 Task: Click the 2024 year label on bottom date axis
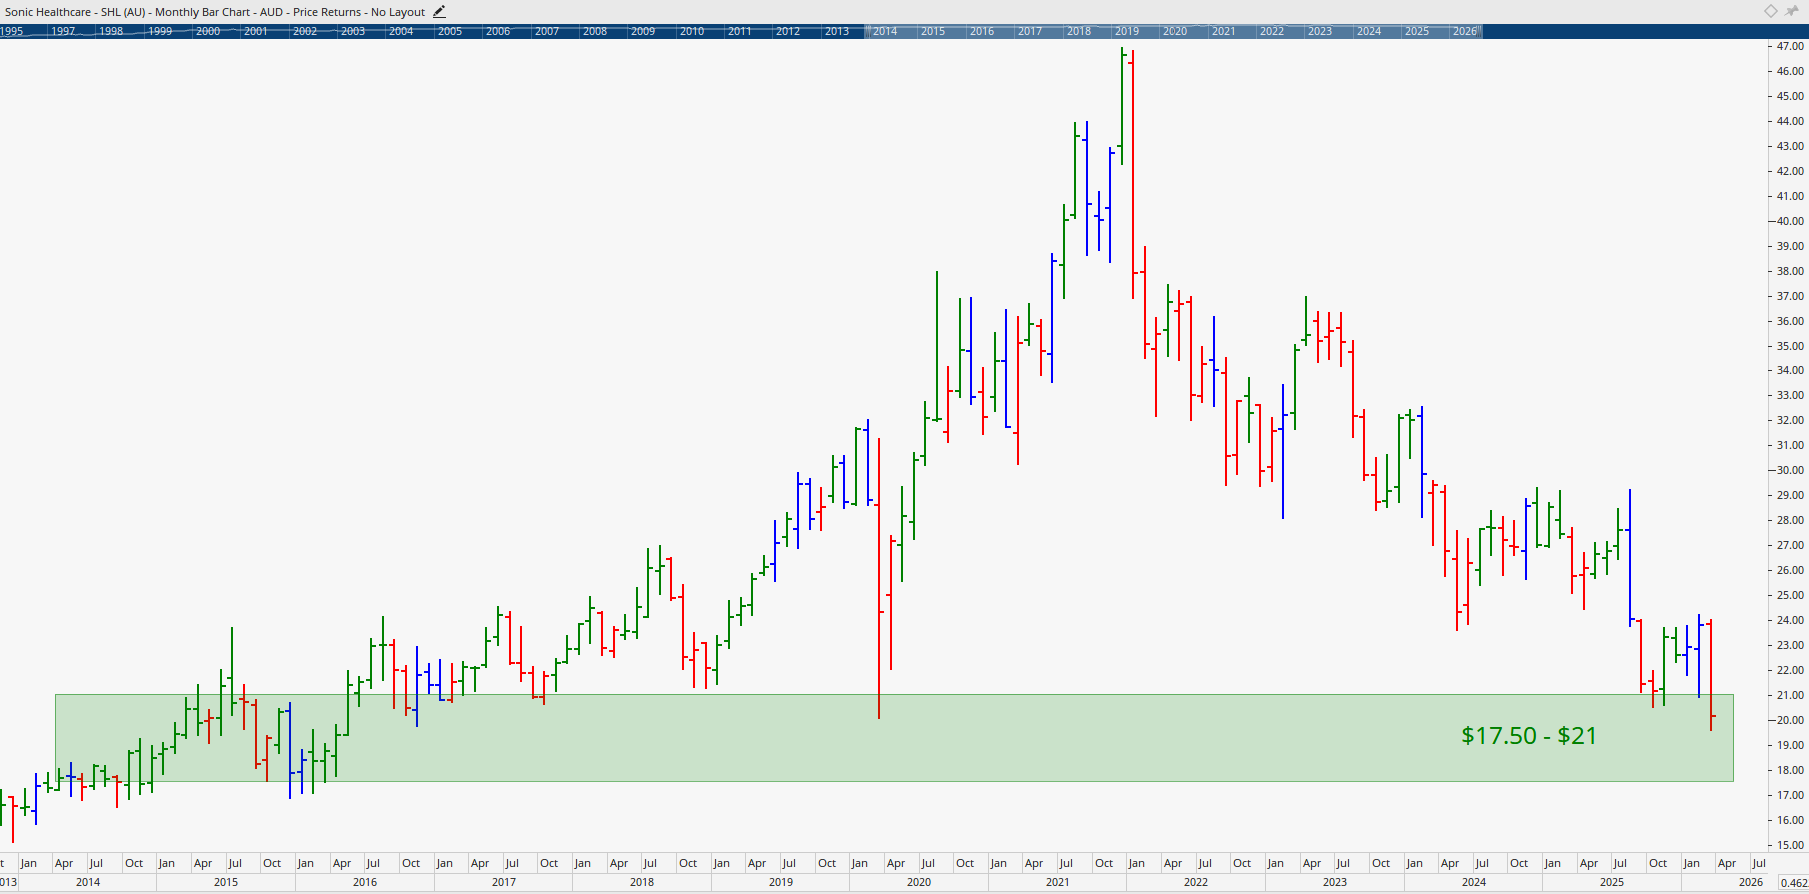[1473, 882]
